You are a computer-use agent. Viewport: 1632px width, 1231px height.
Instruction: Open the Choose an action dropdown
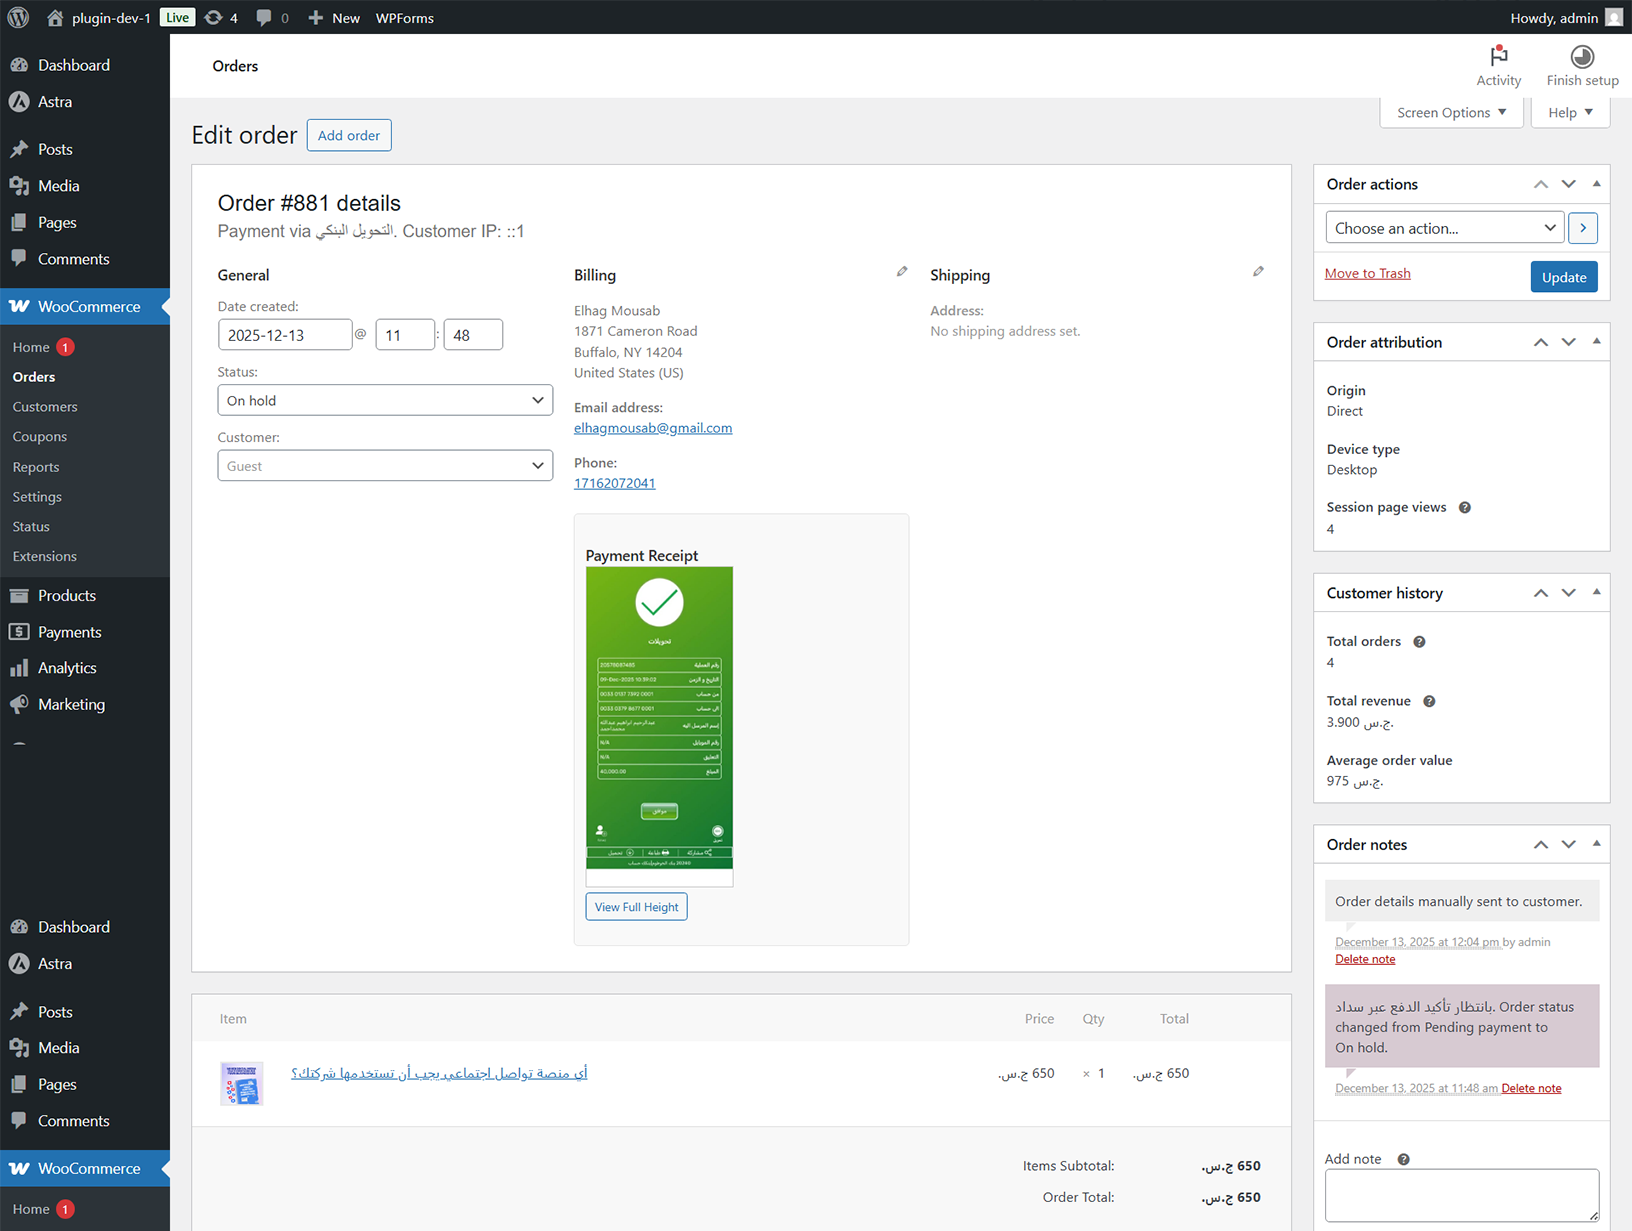[1444, 227]
